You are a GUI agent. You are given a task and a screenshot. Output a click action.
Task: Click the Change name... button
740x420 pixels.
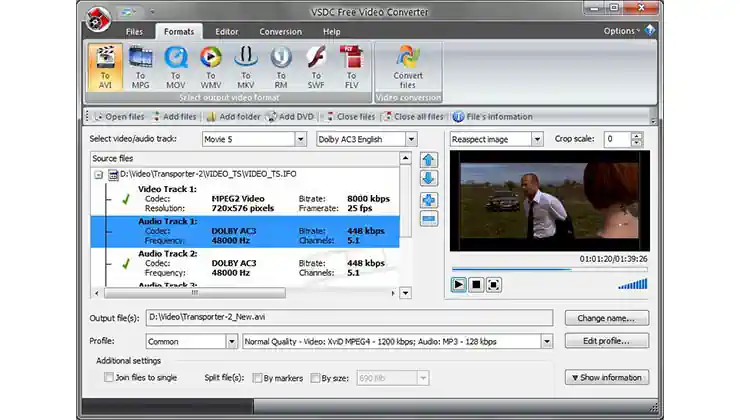point(606,318)
